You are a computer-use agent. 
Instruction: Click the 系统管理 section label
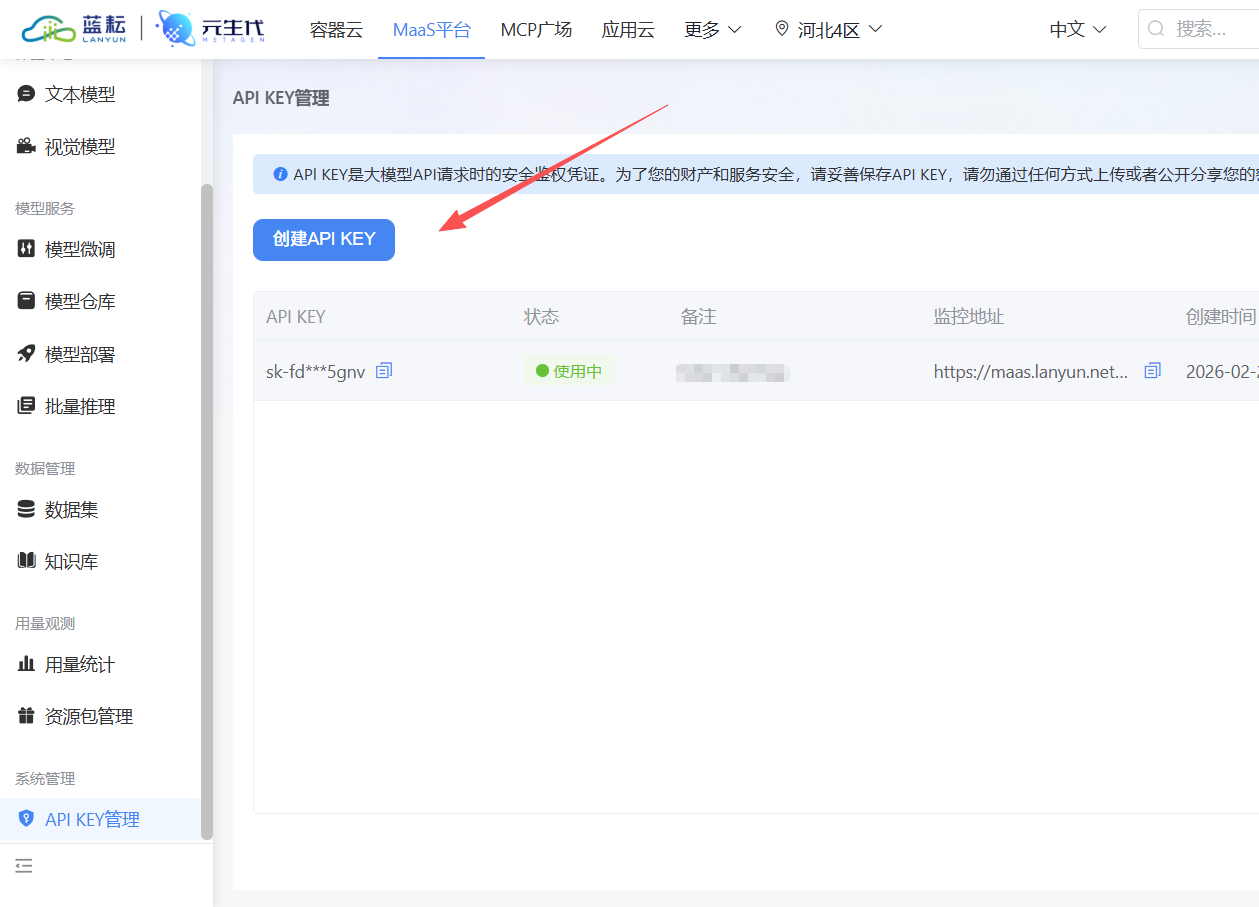(45, 778)
